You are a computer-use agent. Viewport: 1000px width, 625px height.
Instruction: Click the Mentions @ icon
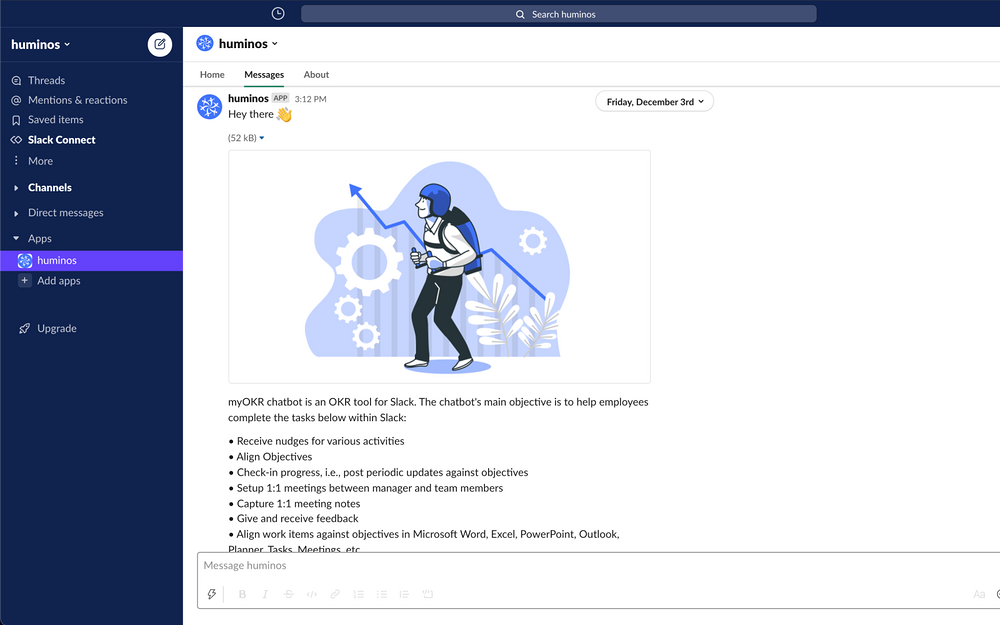(x=17, y=100)
